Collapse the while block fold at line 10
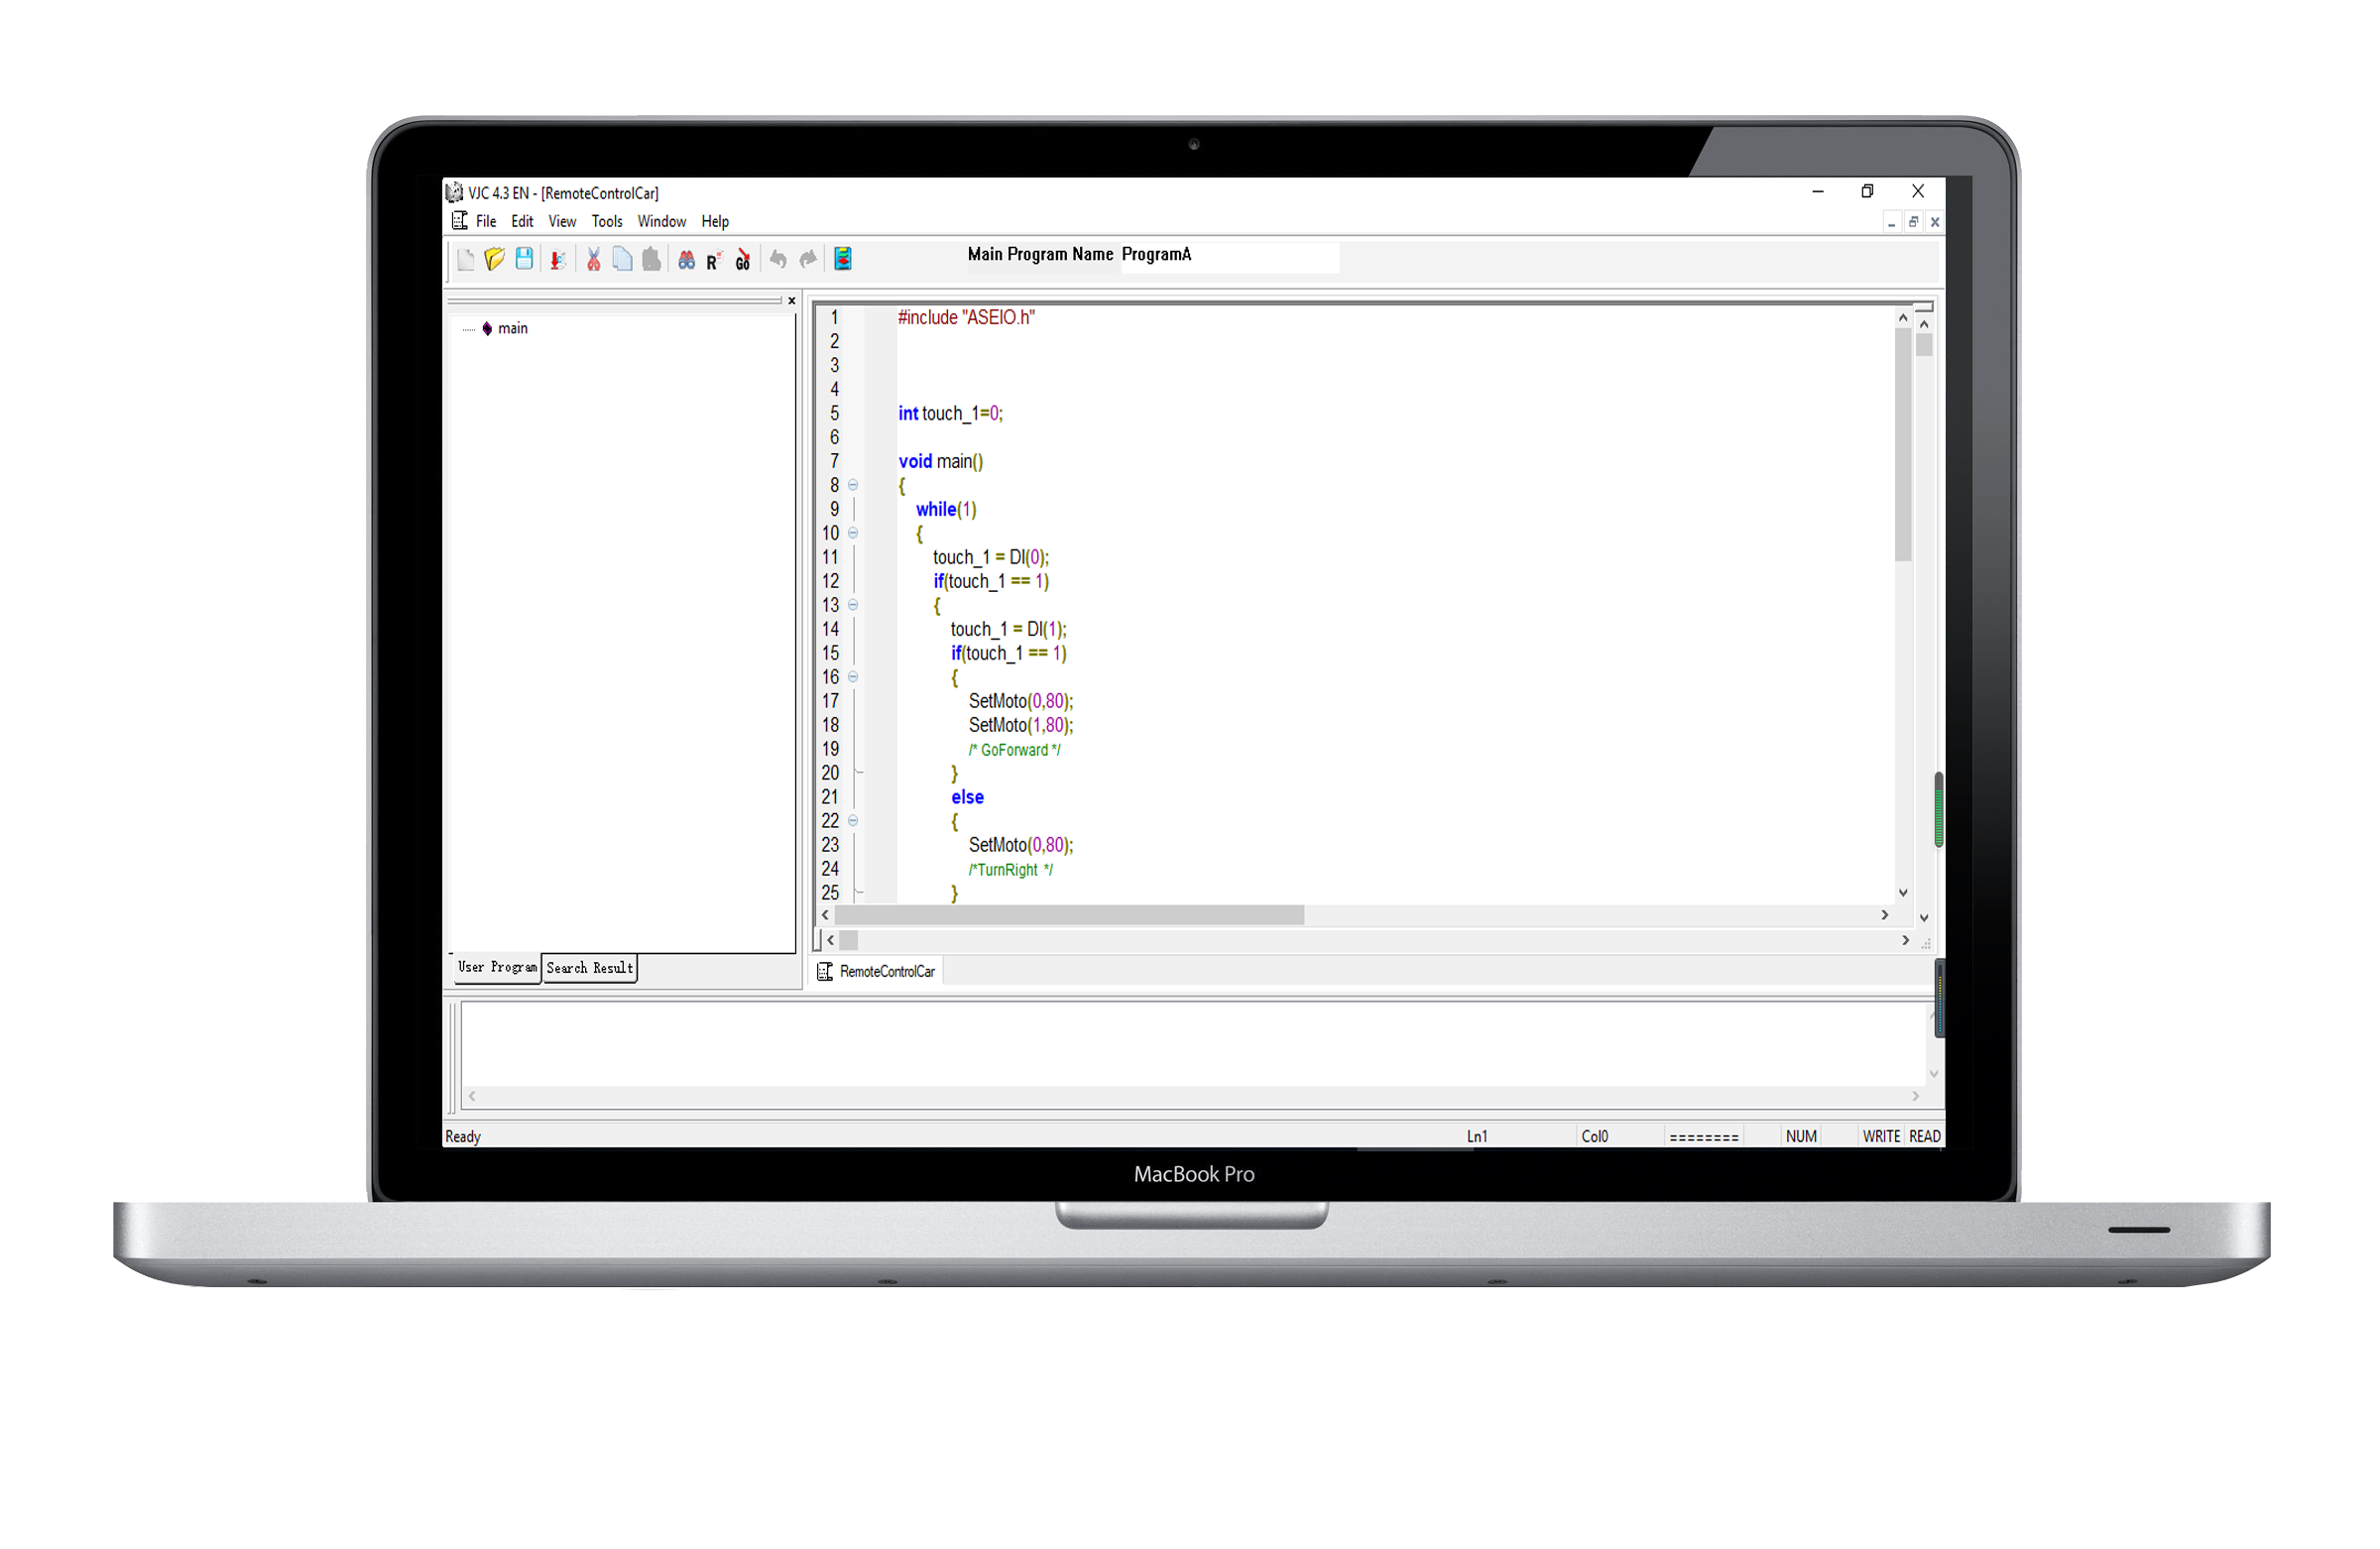2380x1549 pixels. click(853, 533)
